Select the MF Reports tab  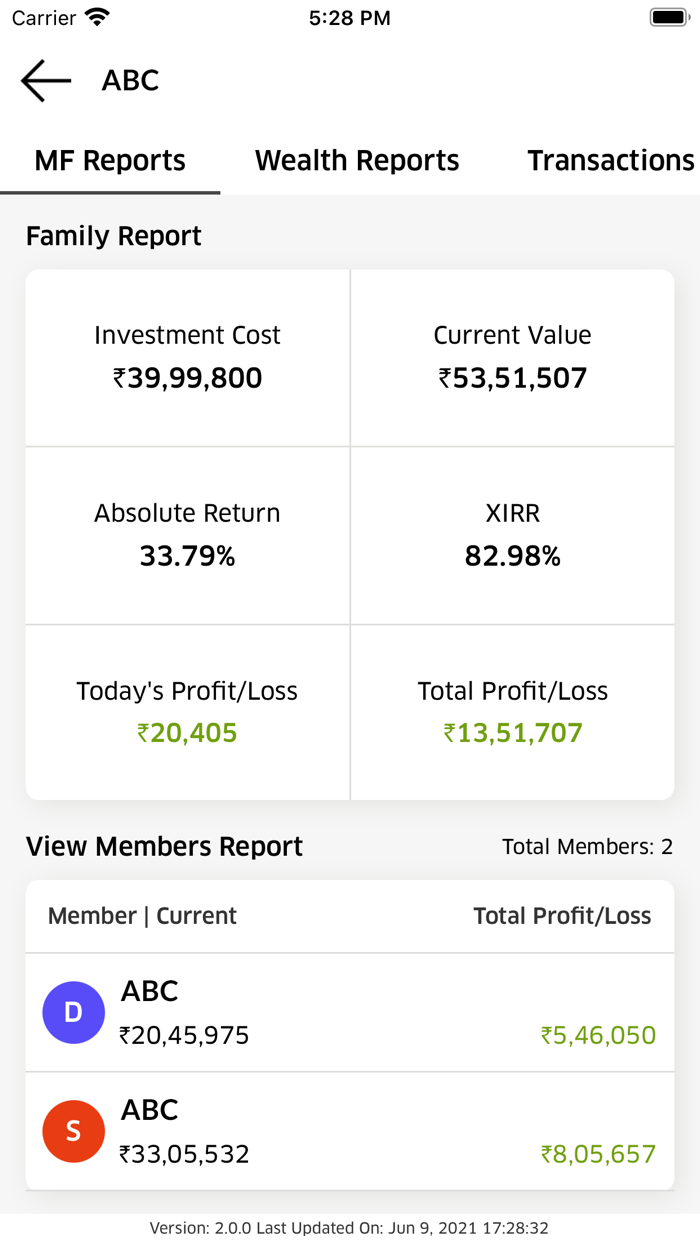click(x=109, y=160)
